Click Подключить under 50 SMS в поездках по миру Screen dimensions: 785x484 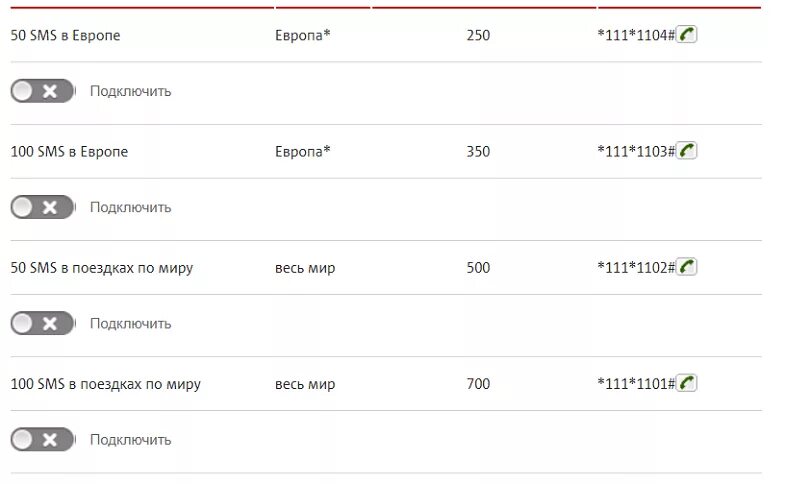coord(131,323)
